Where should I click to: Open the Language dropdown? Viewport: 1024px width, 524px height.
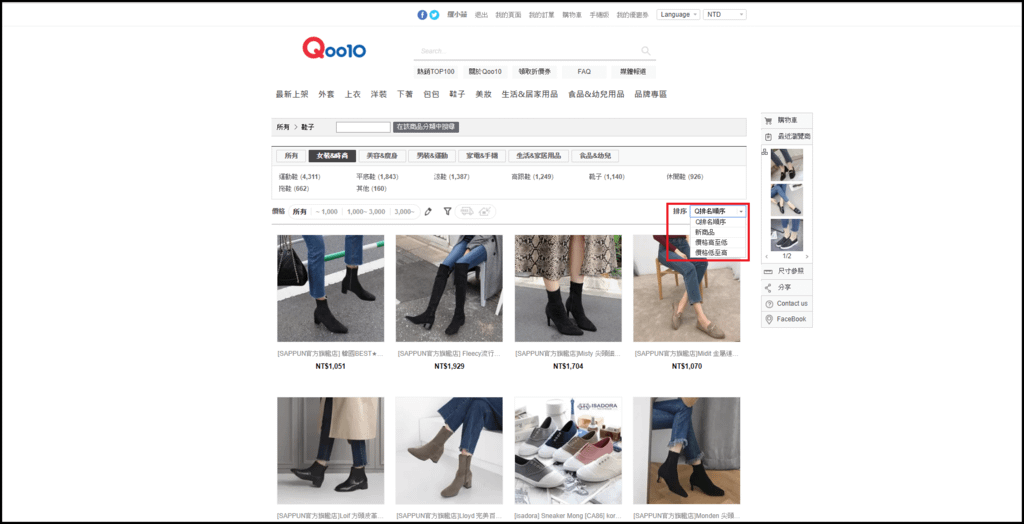point(678,14)
